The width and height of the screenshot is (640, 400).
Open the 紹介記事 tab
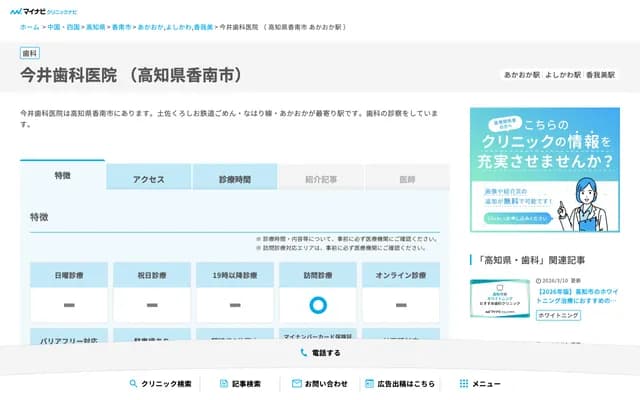(321, 179)
